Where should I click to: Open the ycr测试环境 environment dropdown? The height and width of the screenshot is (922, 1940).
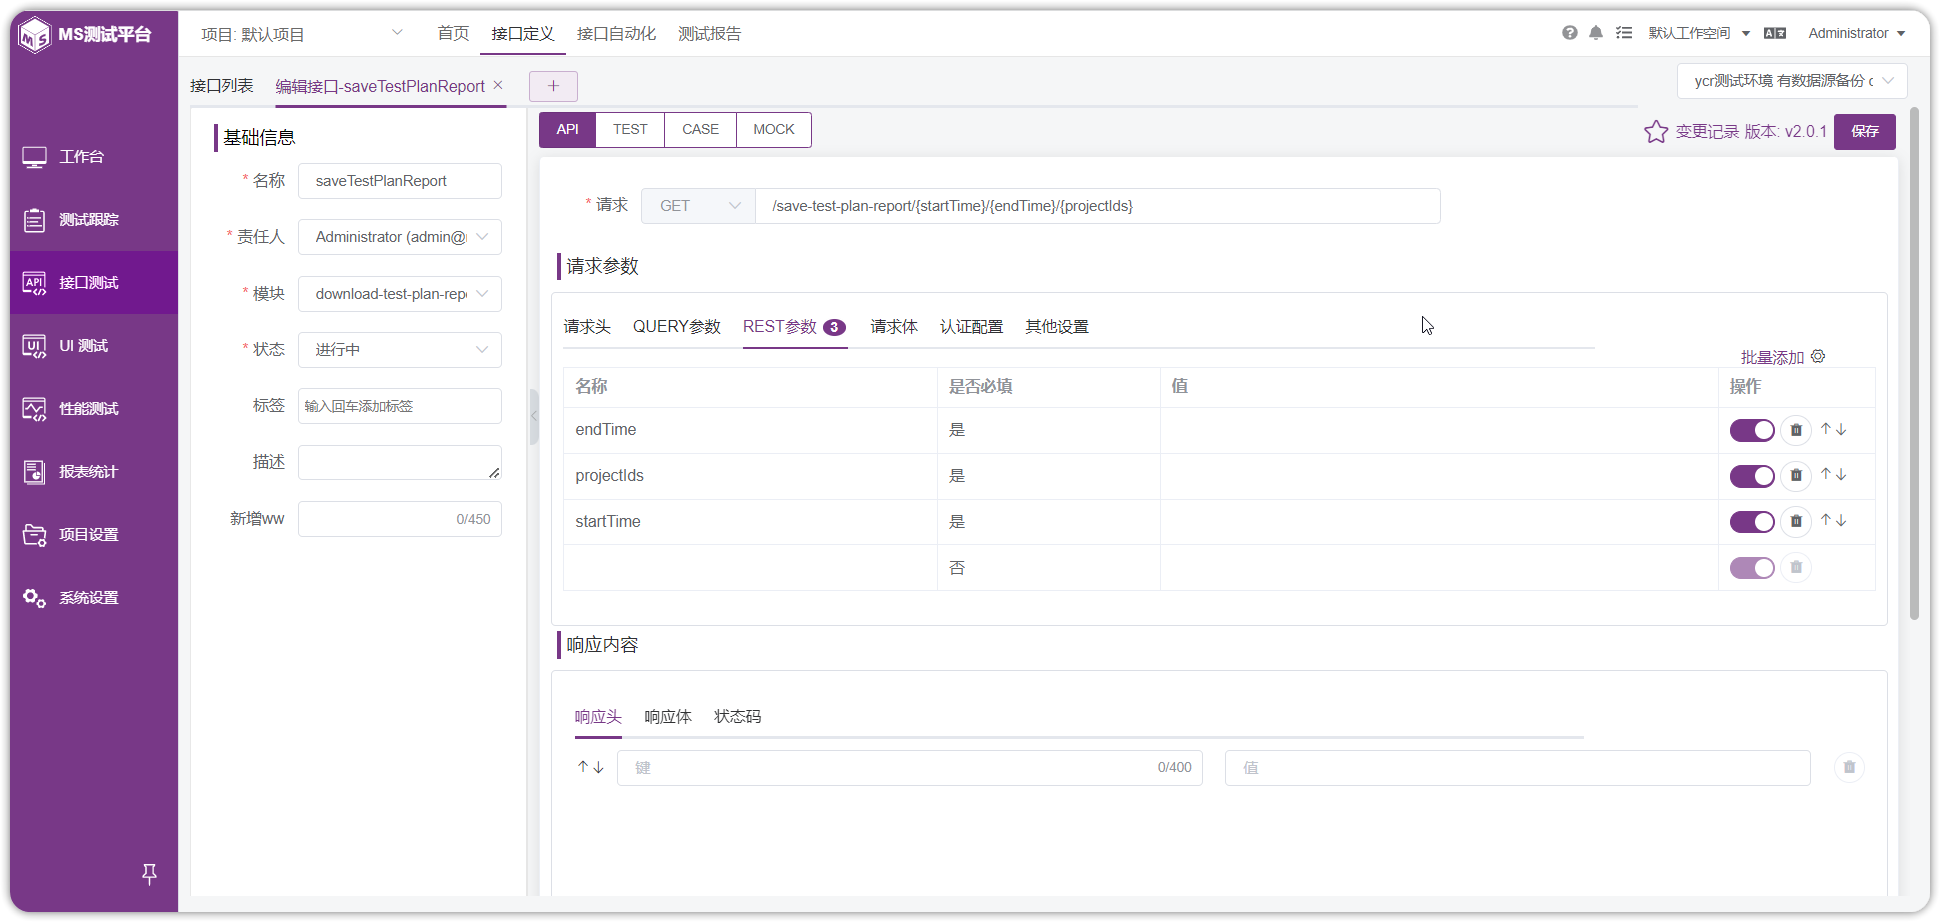click(1792, 81)
